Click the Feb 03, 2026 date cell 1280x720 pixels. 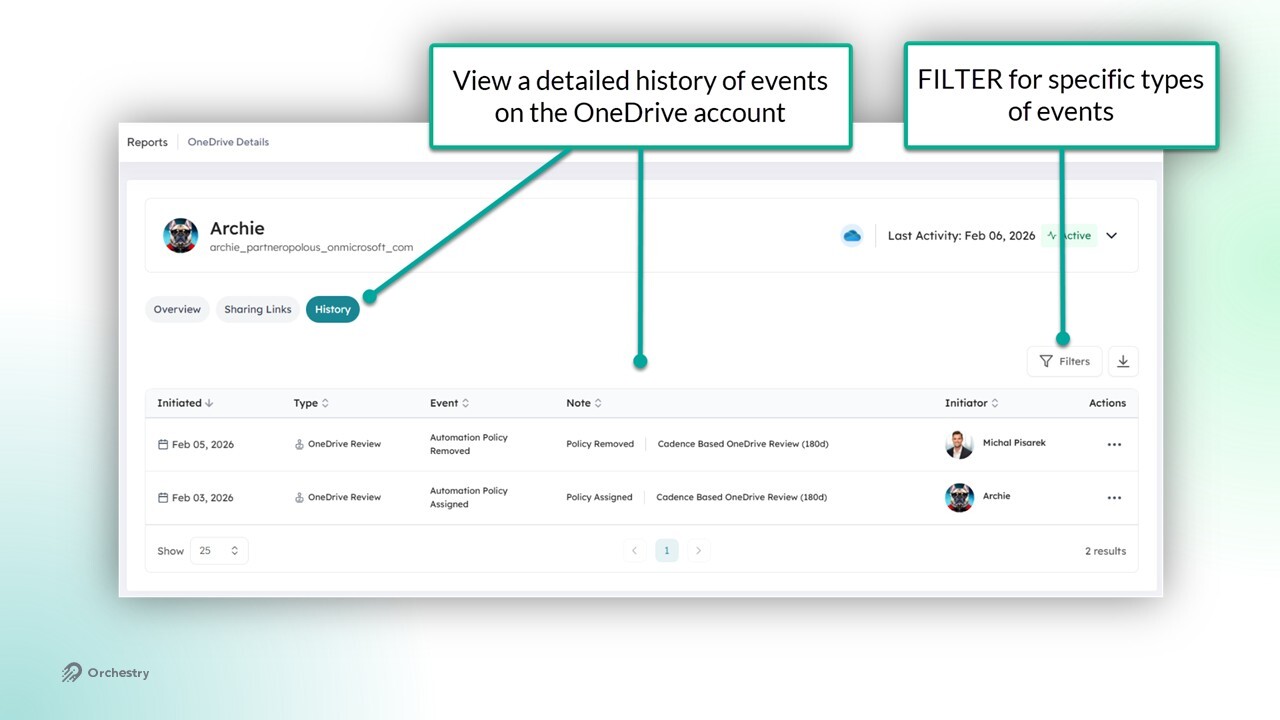click(x=203, y=498)
